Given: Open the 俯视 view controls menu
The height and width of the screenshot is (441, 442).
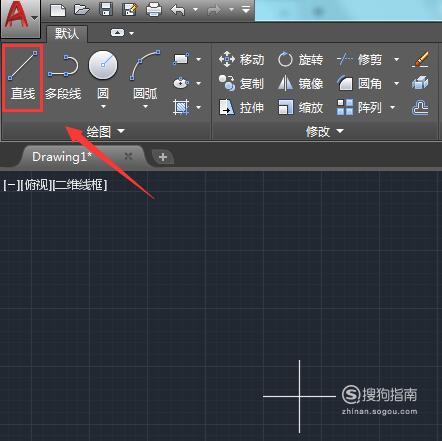Looking at the screenshot, I should coord(36,185).
